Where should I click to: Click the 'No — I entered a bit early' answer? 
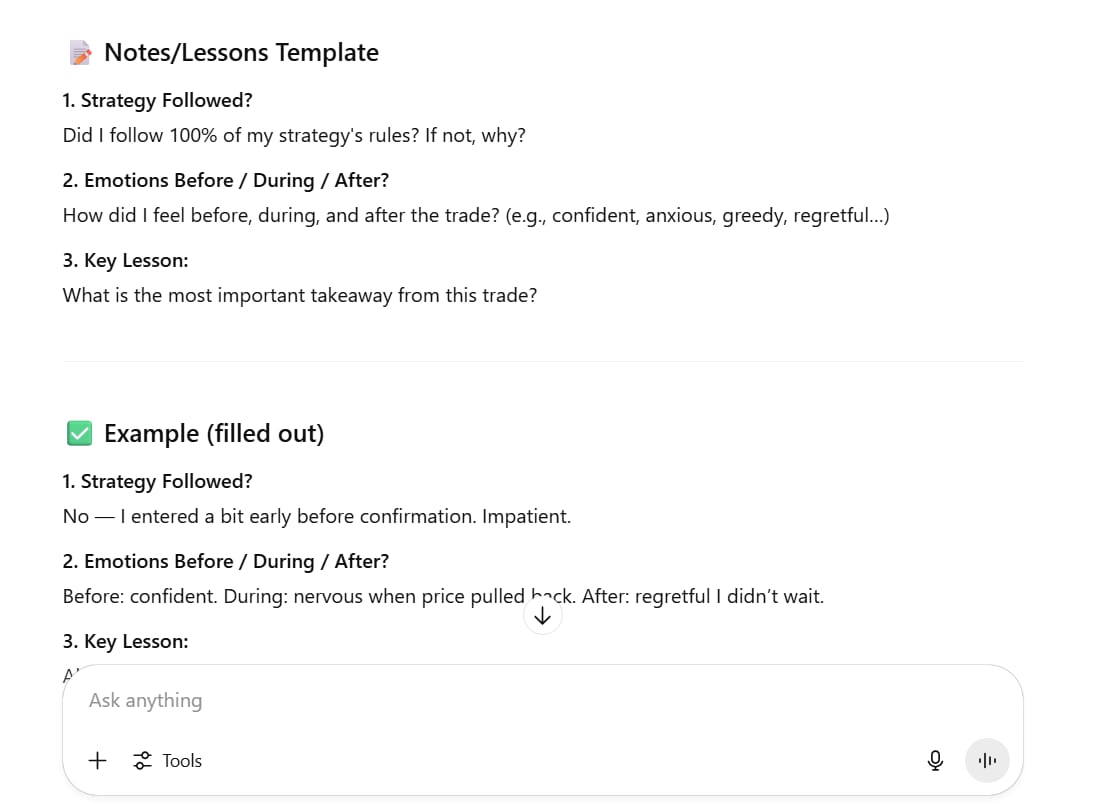[x=316, y=516]
